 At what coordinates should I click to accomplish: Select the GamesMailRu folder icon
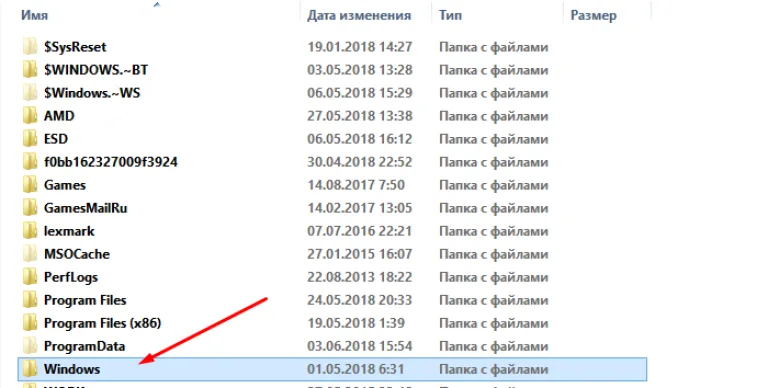[x=30, y=208]
